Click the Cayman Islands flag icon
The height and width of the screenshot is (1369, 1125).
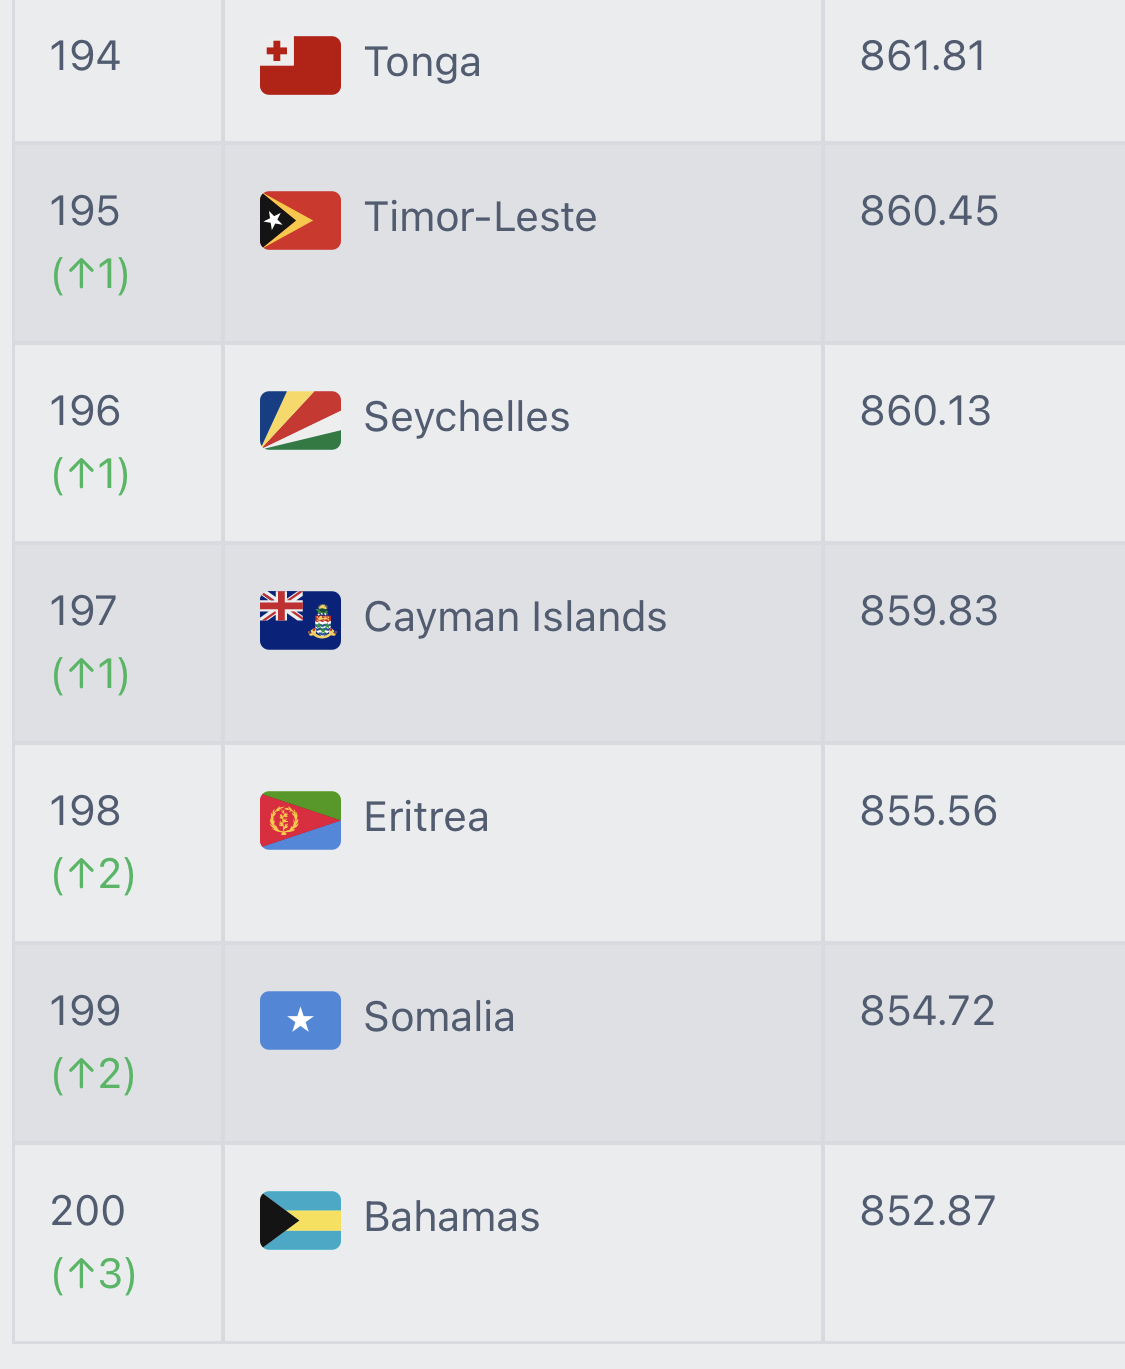coord(300,620)
